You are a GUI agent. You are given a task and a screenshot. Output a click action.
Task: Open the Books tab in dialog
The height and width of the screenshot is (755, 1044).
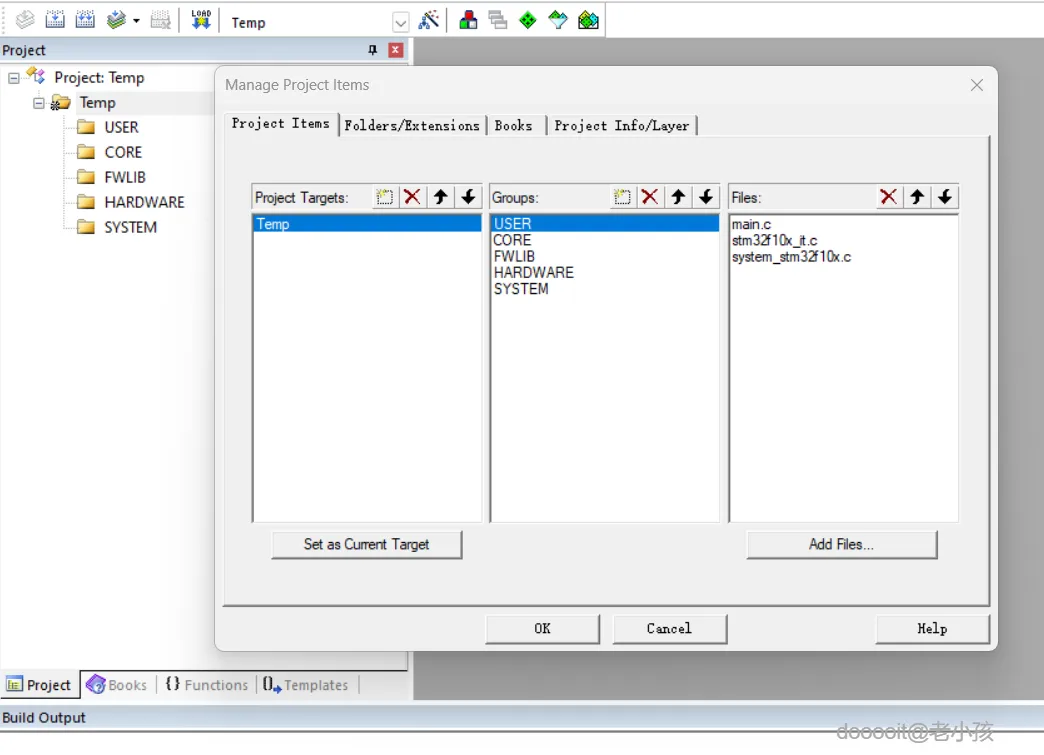click(x=513, y=126)
